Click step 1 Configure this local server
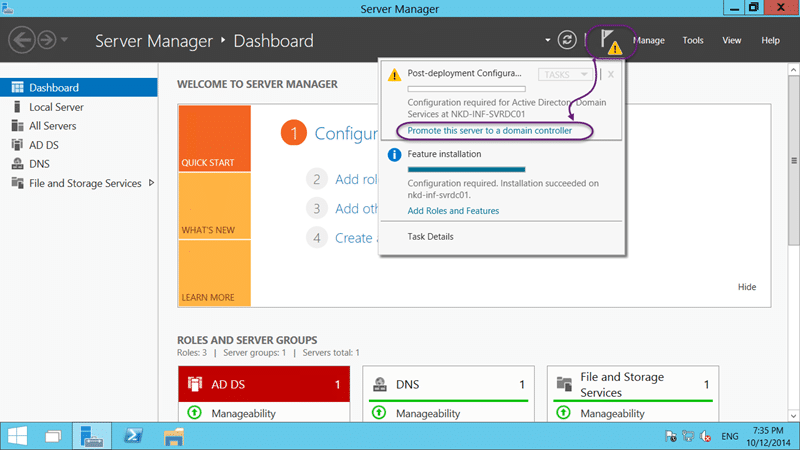 [330, 133]
